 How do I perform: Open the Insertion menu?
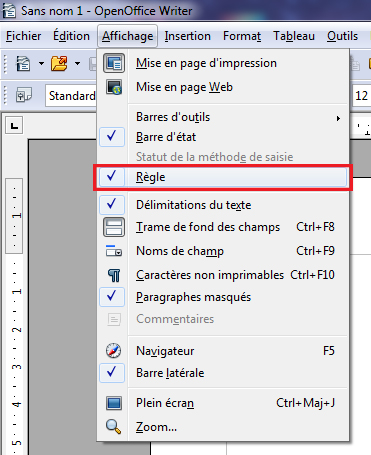(188, 36)
